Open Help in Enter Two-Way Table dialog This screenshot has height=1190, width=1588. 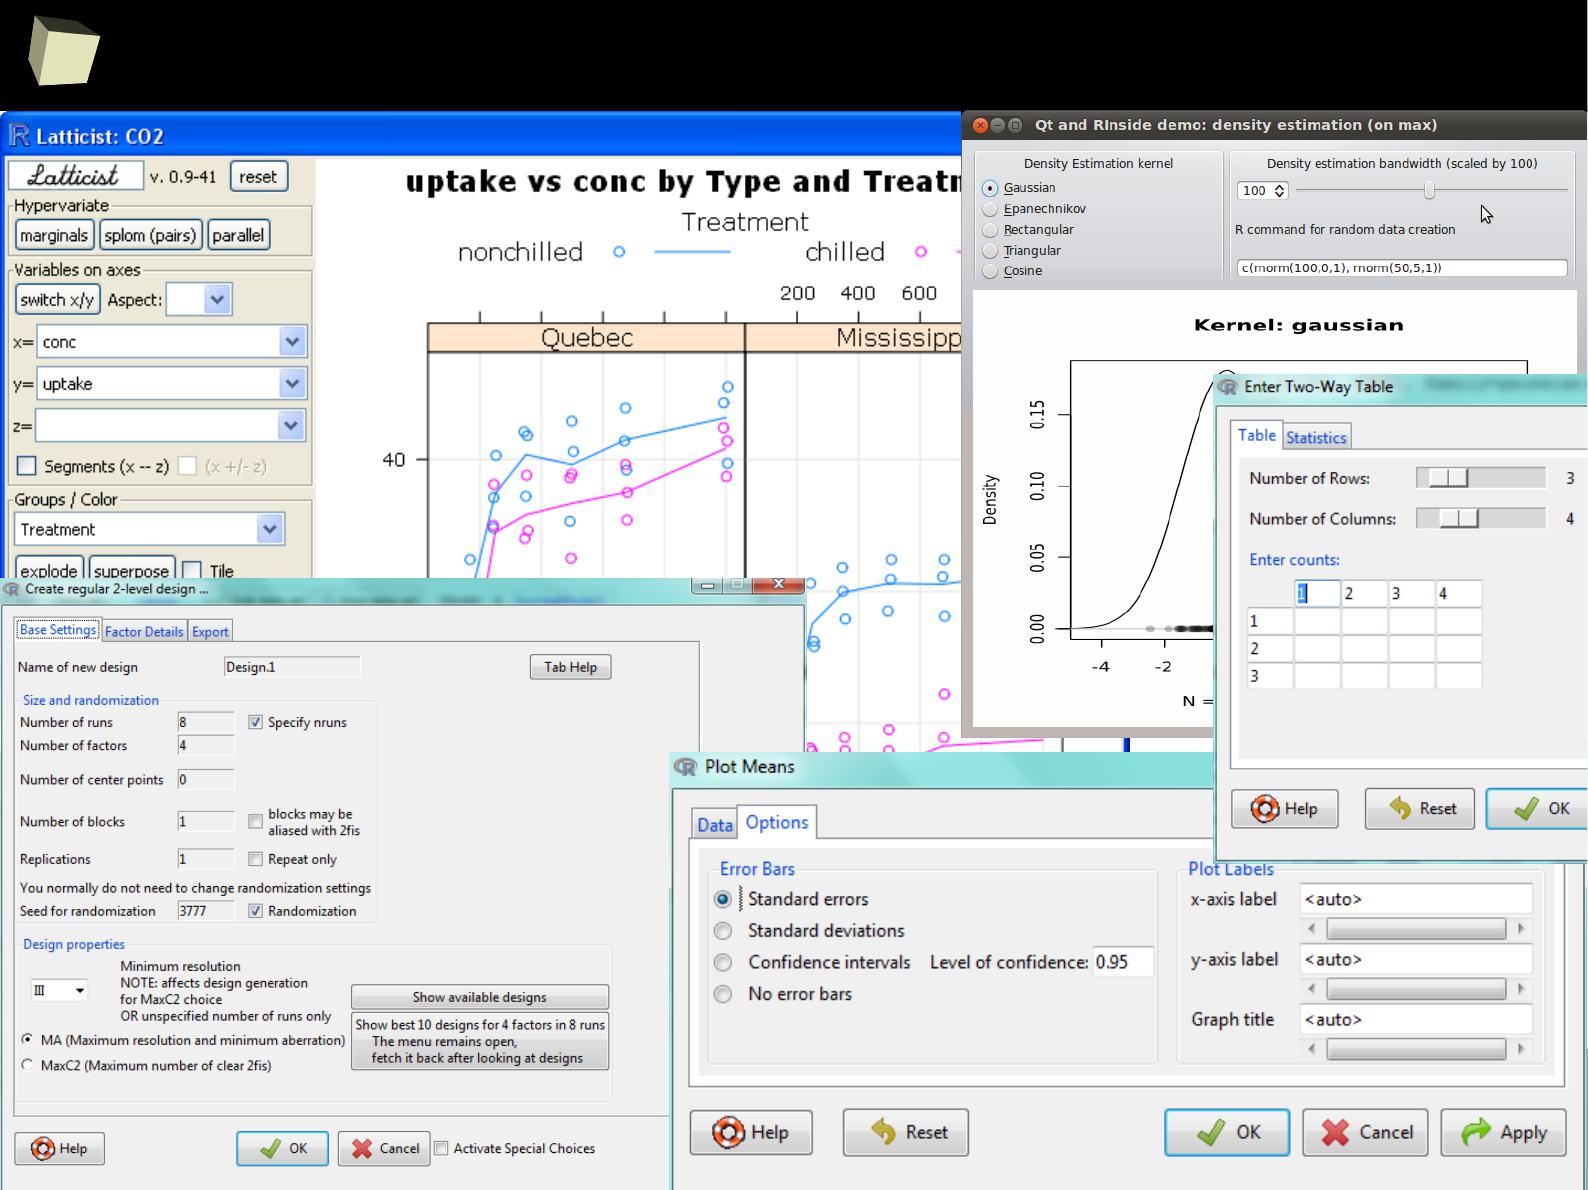[1284, 808]
